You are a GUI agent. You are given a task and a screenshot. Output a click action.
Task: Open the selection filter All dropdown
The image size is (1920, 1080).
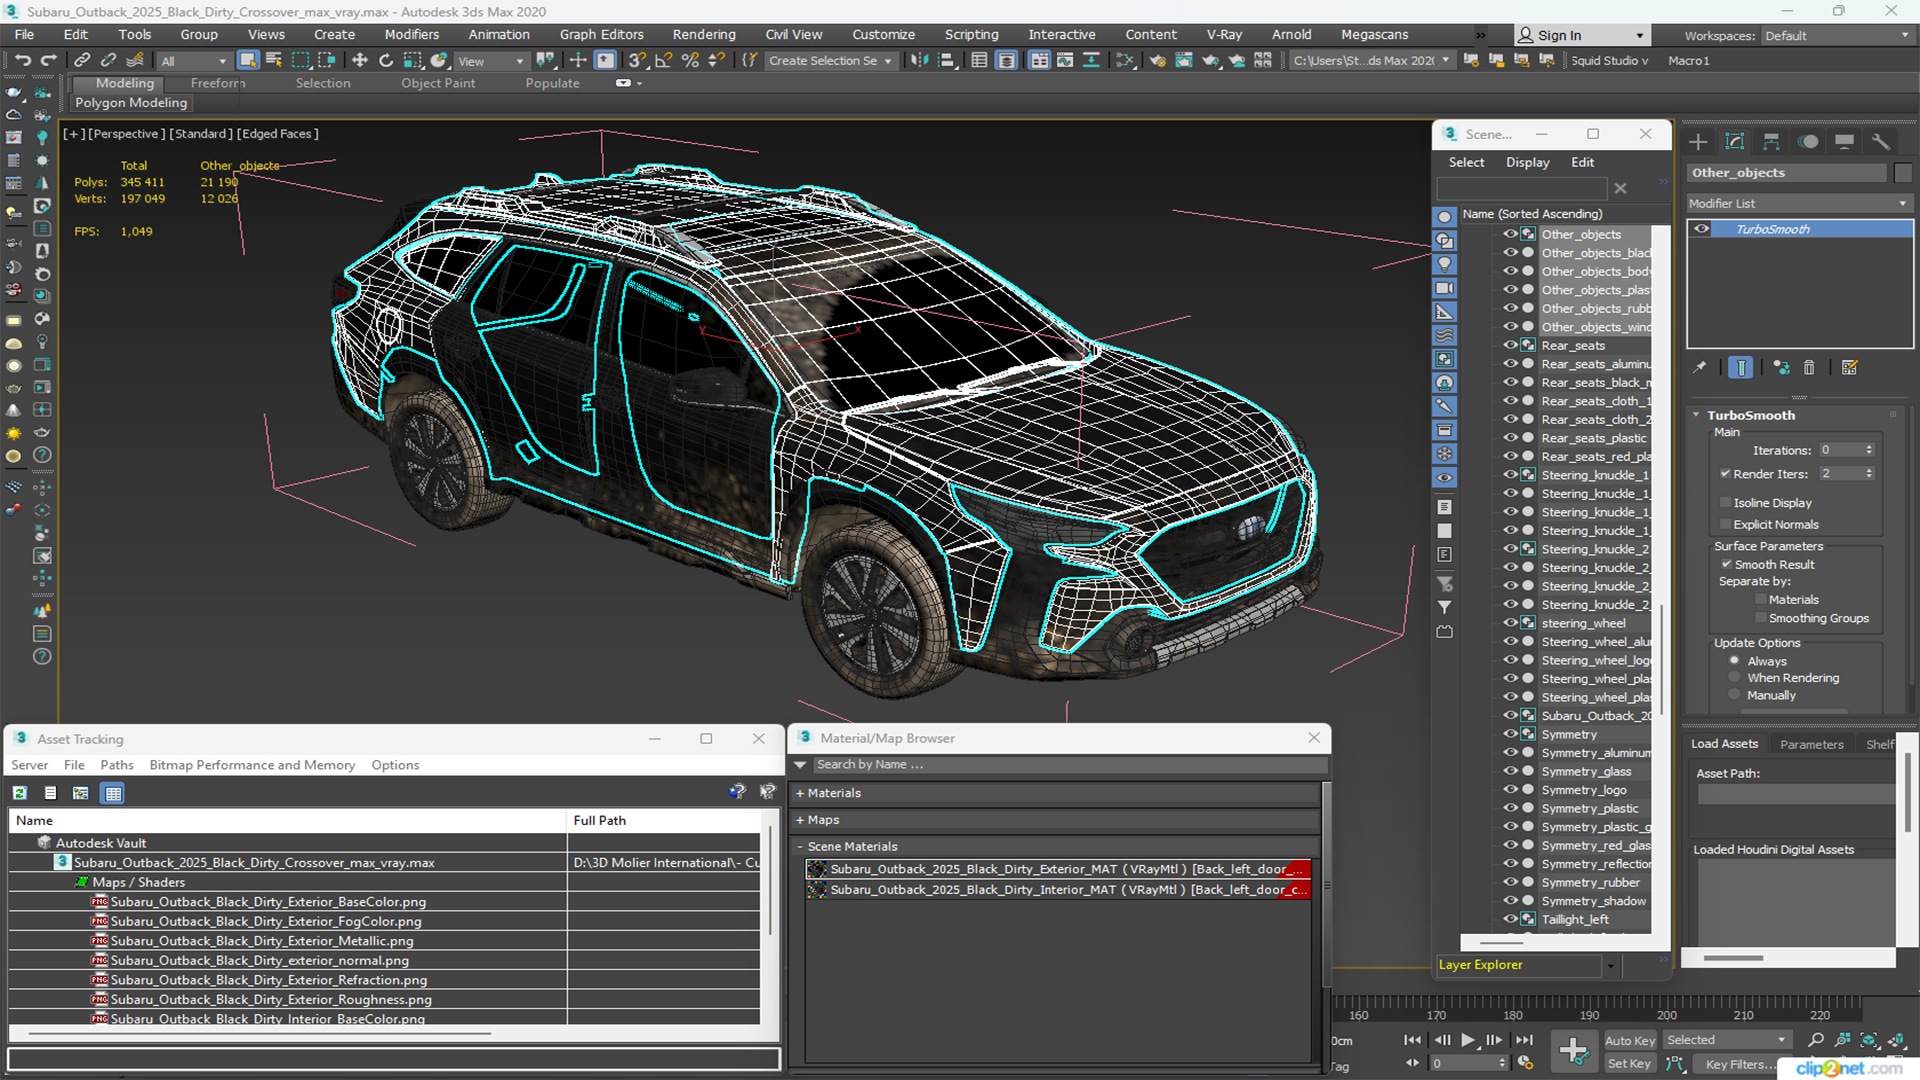194,61
